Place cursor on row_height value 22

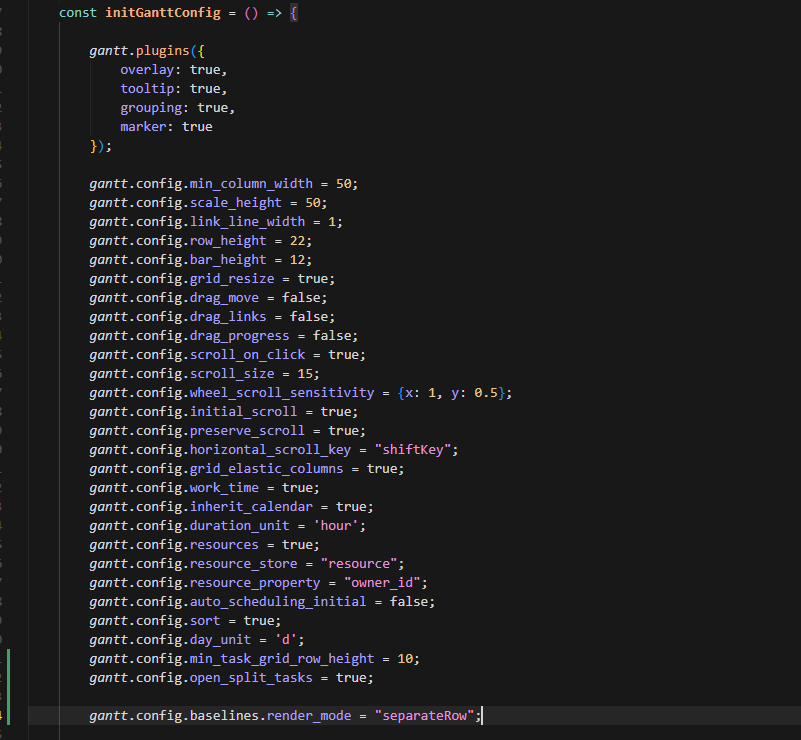click(x=301, y=241)
